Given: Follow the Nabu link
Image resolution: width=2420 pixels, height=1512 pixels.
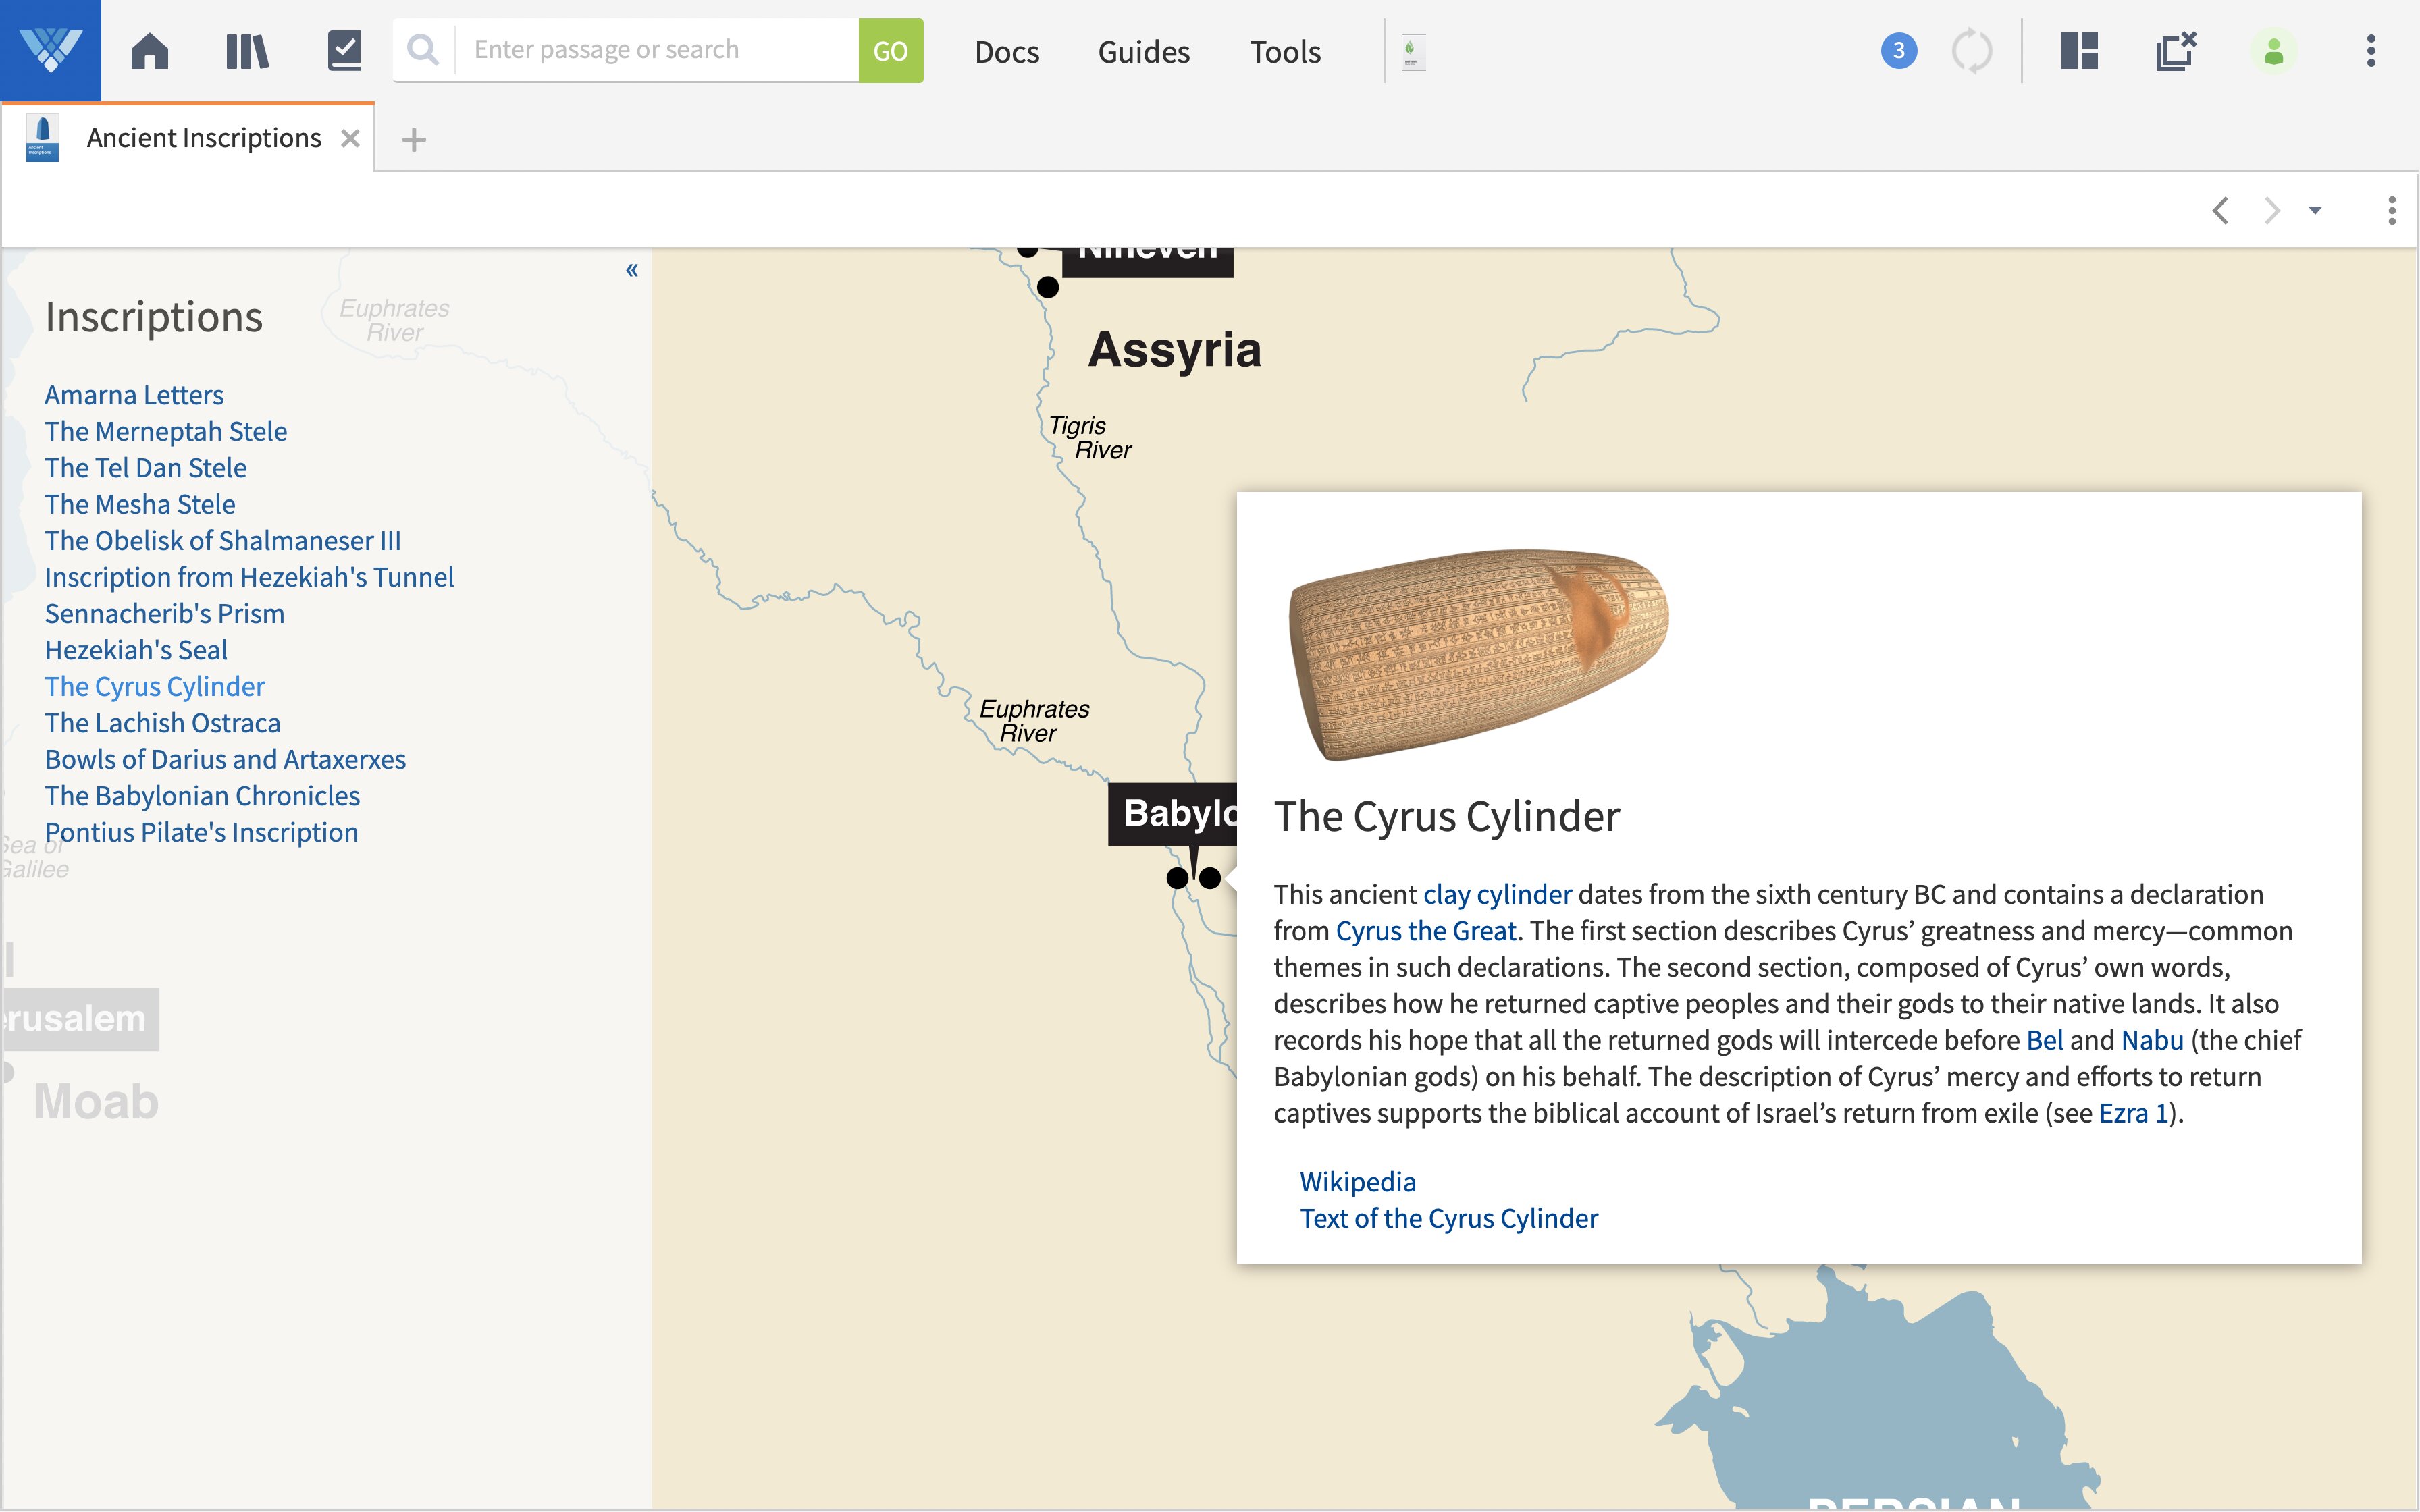Looking at the screenshot, I should 2152,1040.
